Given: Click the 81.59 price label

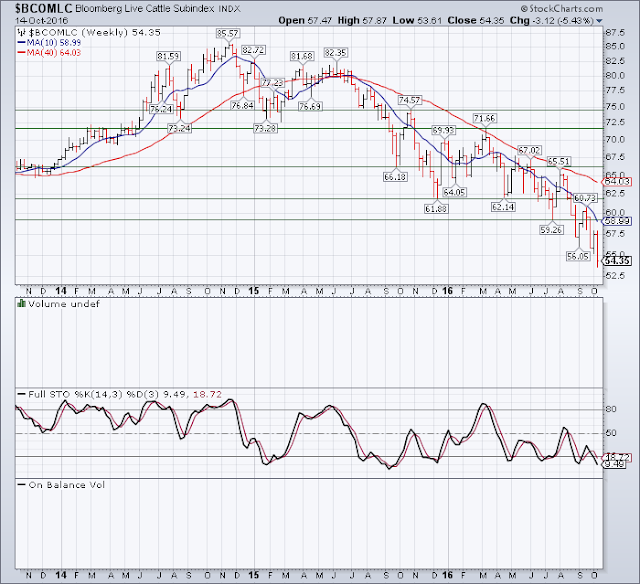Looking at the screenshot, I should (x=169, y=56).
